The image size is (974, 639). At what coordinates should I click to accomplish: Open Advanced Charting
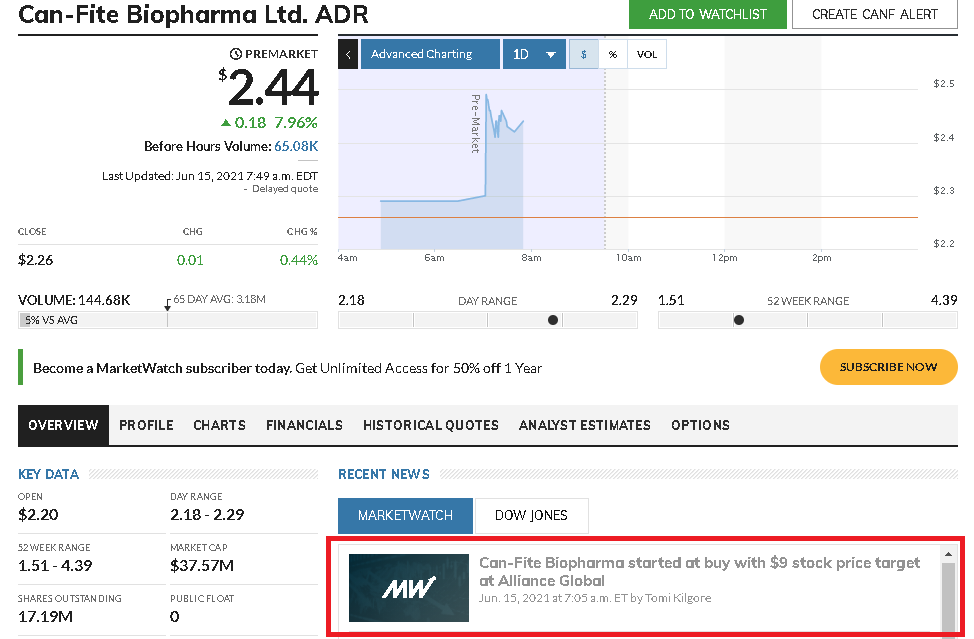click(430, 54)
